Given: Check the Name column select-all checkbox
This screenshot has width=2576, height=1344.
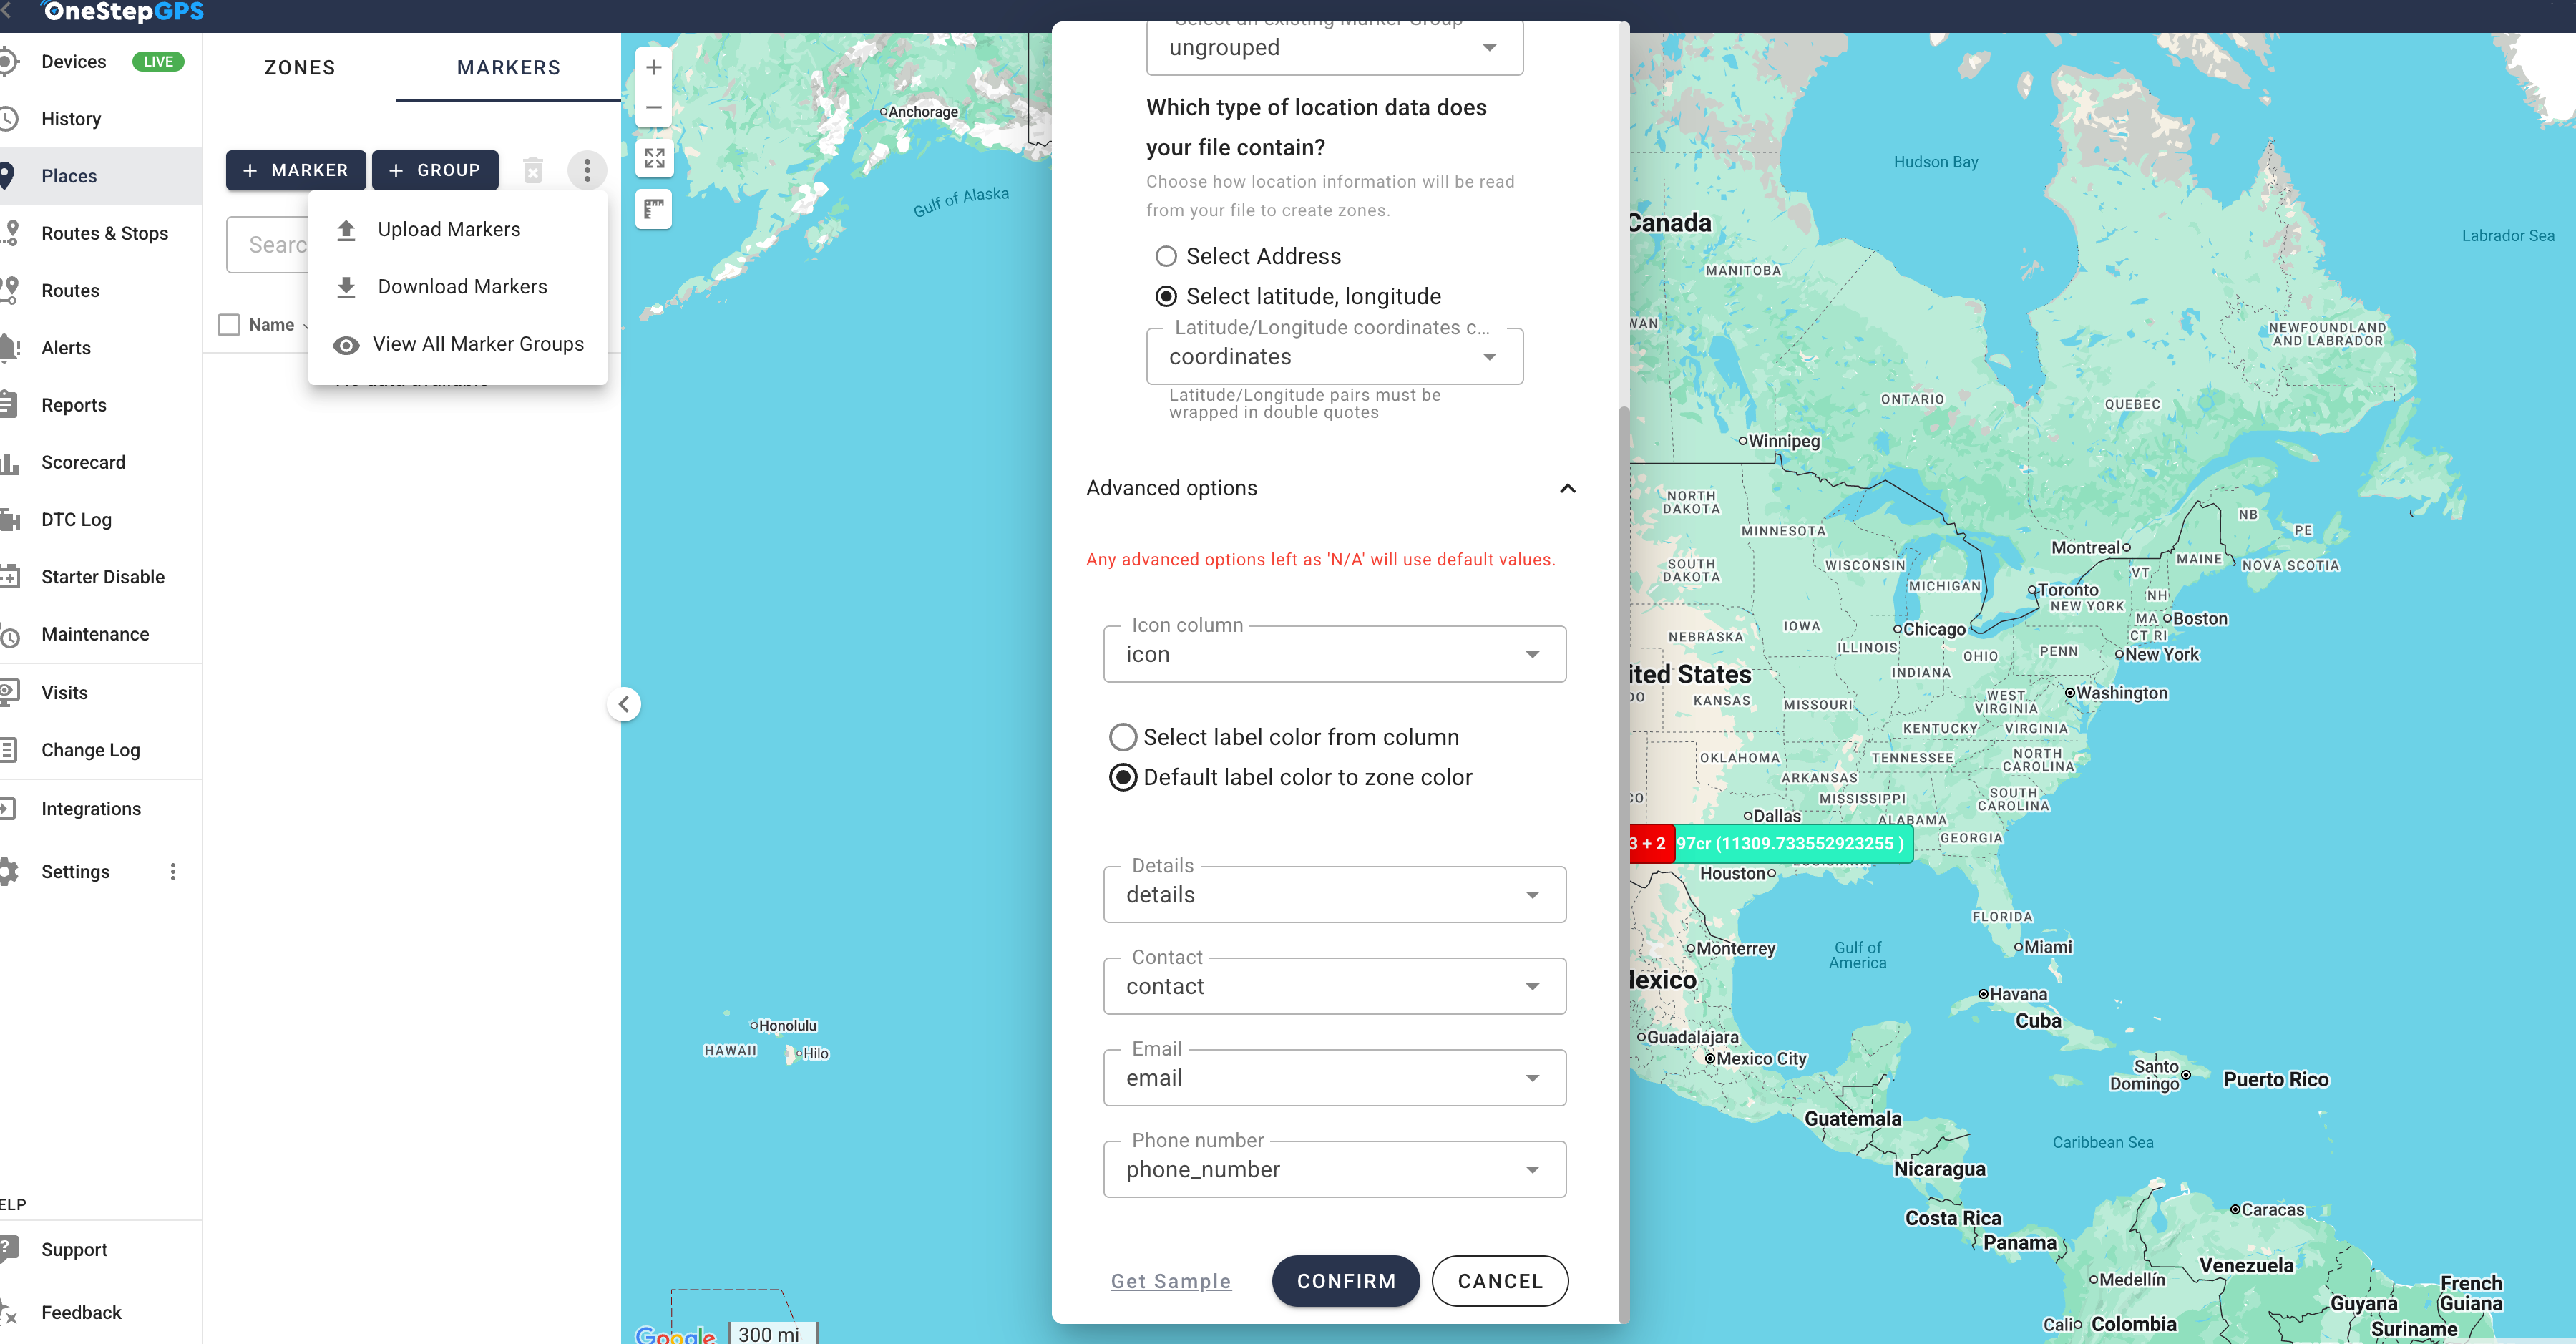Looking at the screenshot, I should [x=229, y=325].
